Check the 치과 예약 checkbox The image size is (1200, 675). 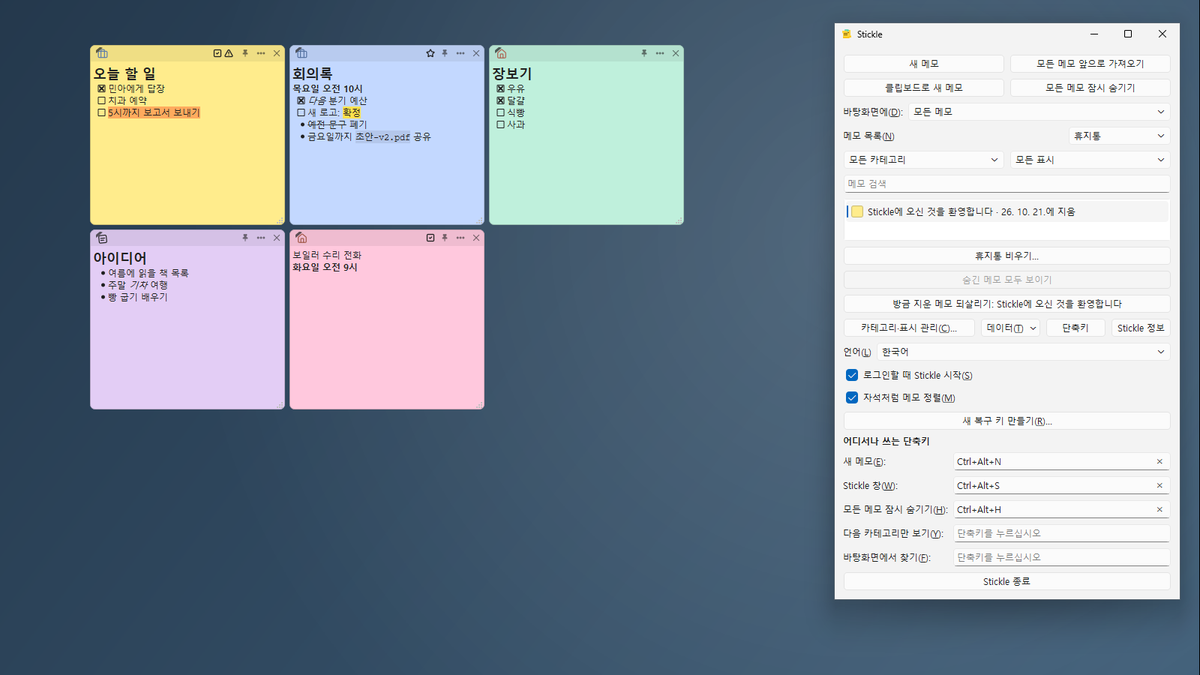click(x=101, y=101)
